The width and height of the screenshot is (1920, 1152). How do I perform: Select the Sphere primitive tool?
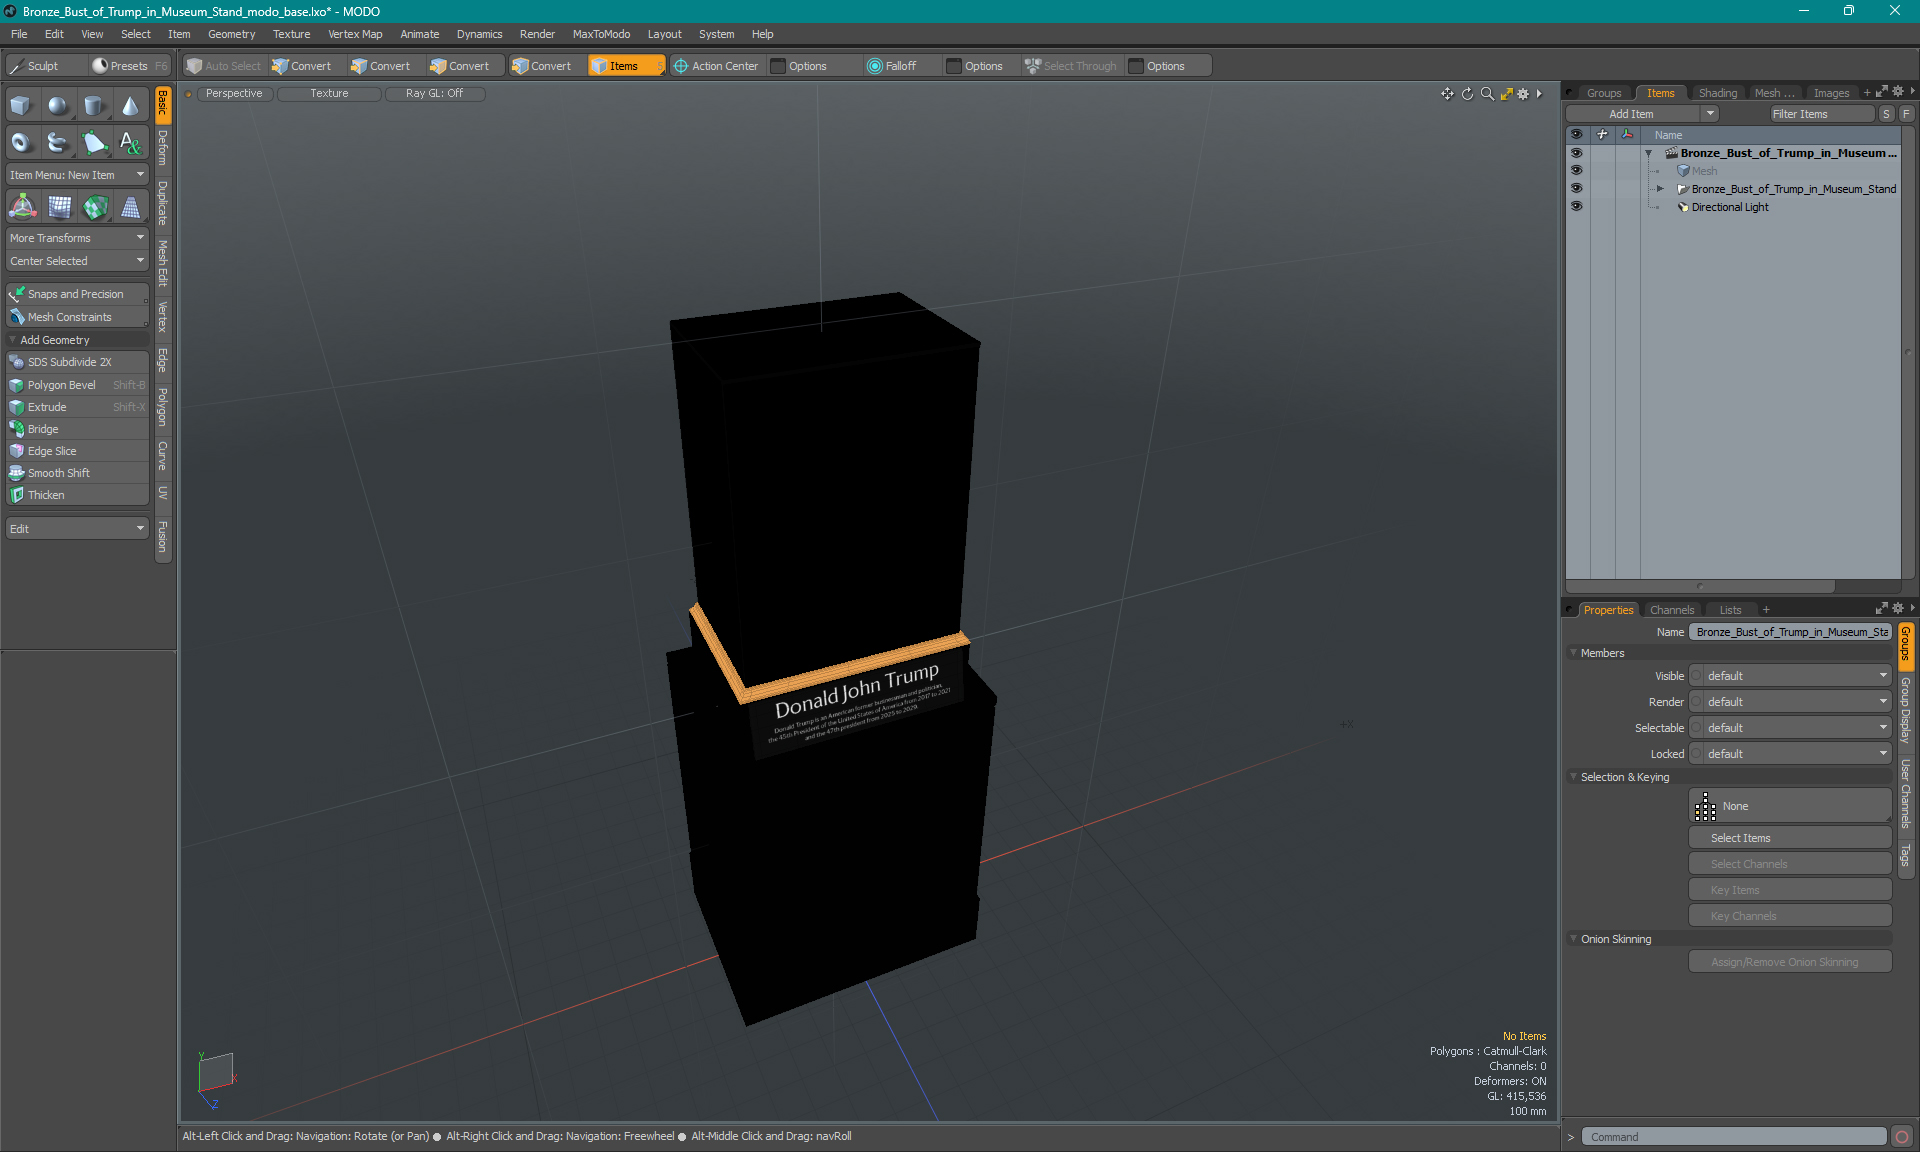[x=58, y=106]
